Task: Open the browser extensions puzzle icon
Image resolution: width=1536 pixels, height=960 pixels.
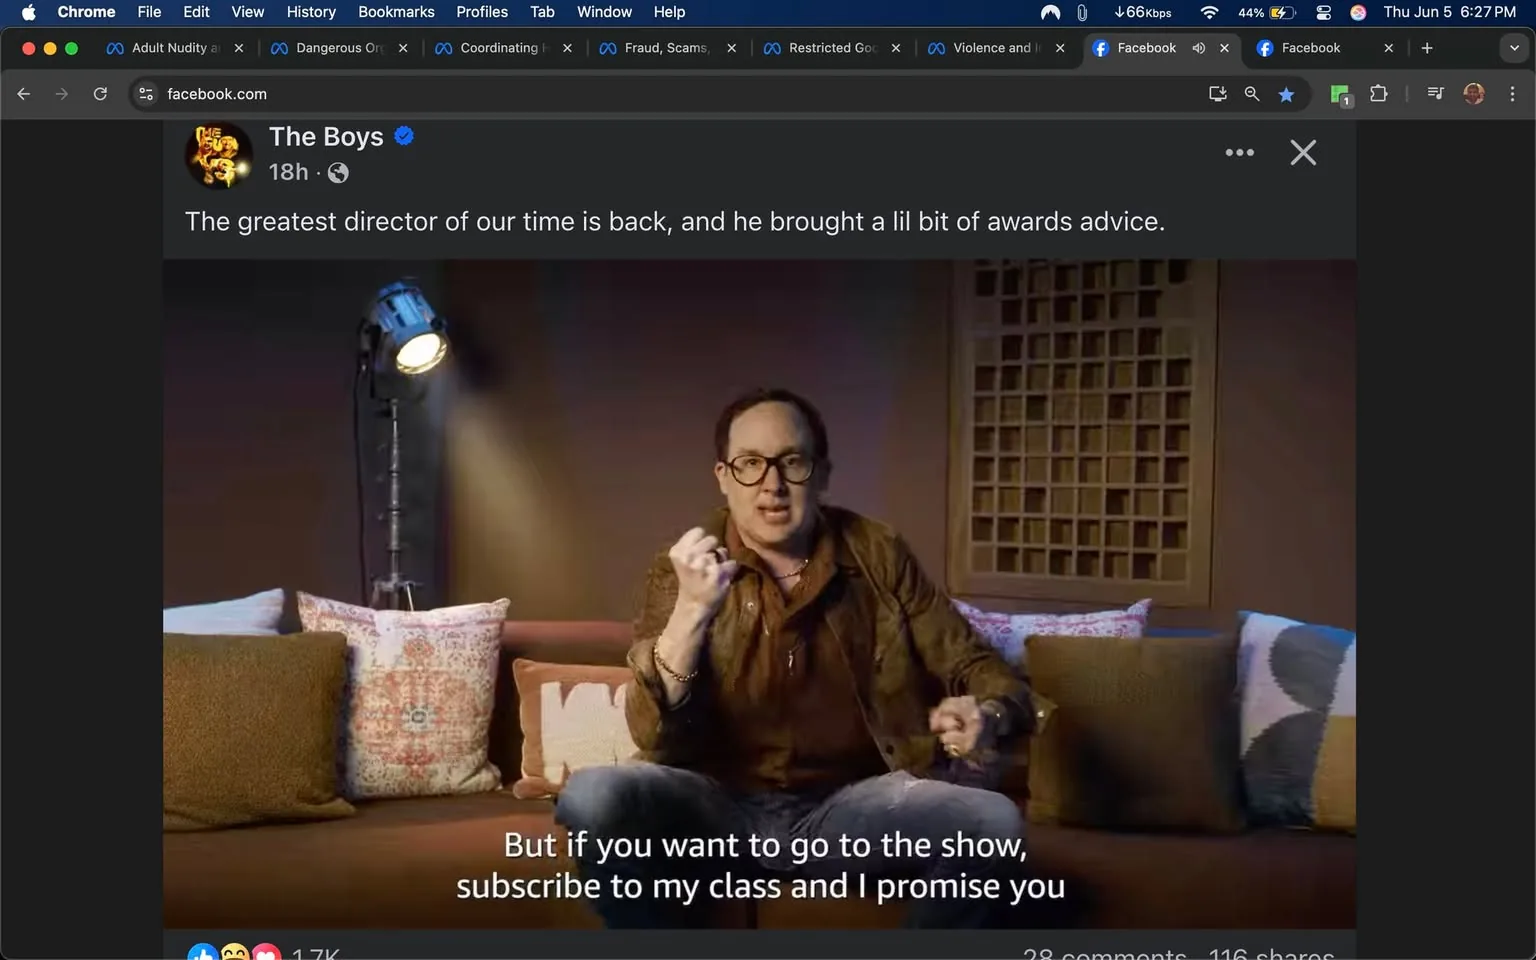Action: point(1378,93)
